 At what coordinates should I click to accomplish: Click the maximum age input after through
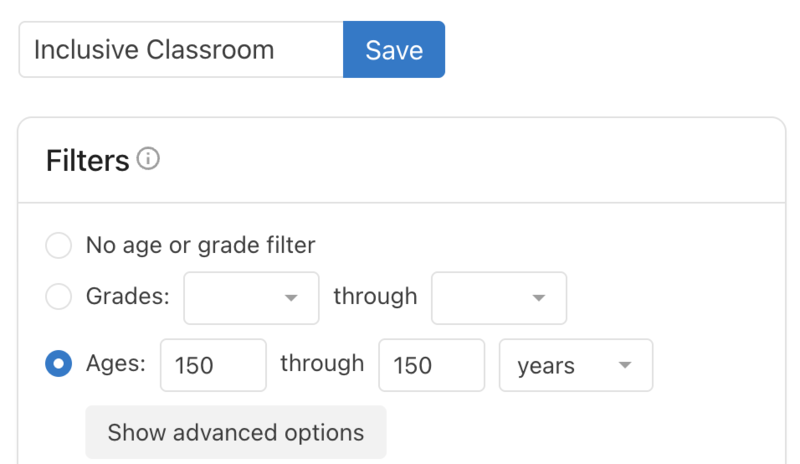pyautogui.click(x=430, y=366)
